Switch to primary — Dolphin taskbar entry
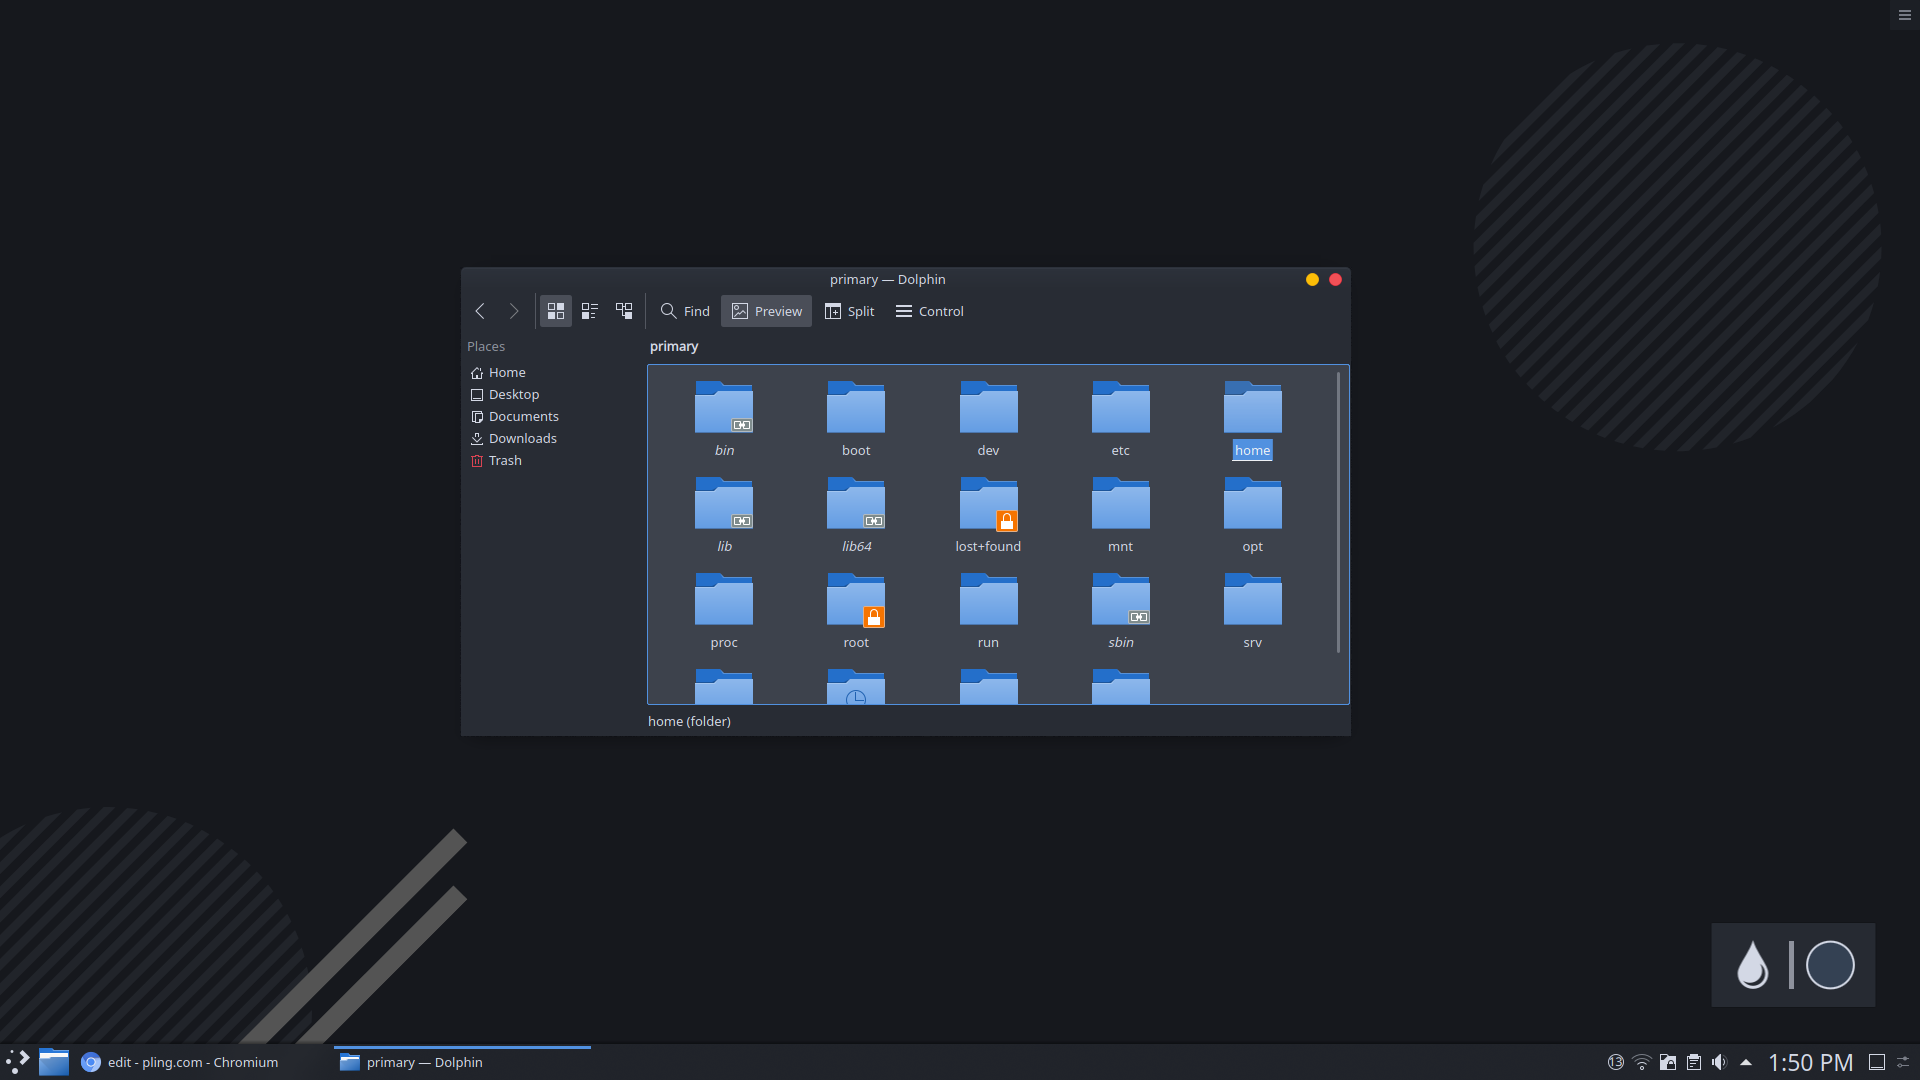 tap(462, 1062)
